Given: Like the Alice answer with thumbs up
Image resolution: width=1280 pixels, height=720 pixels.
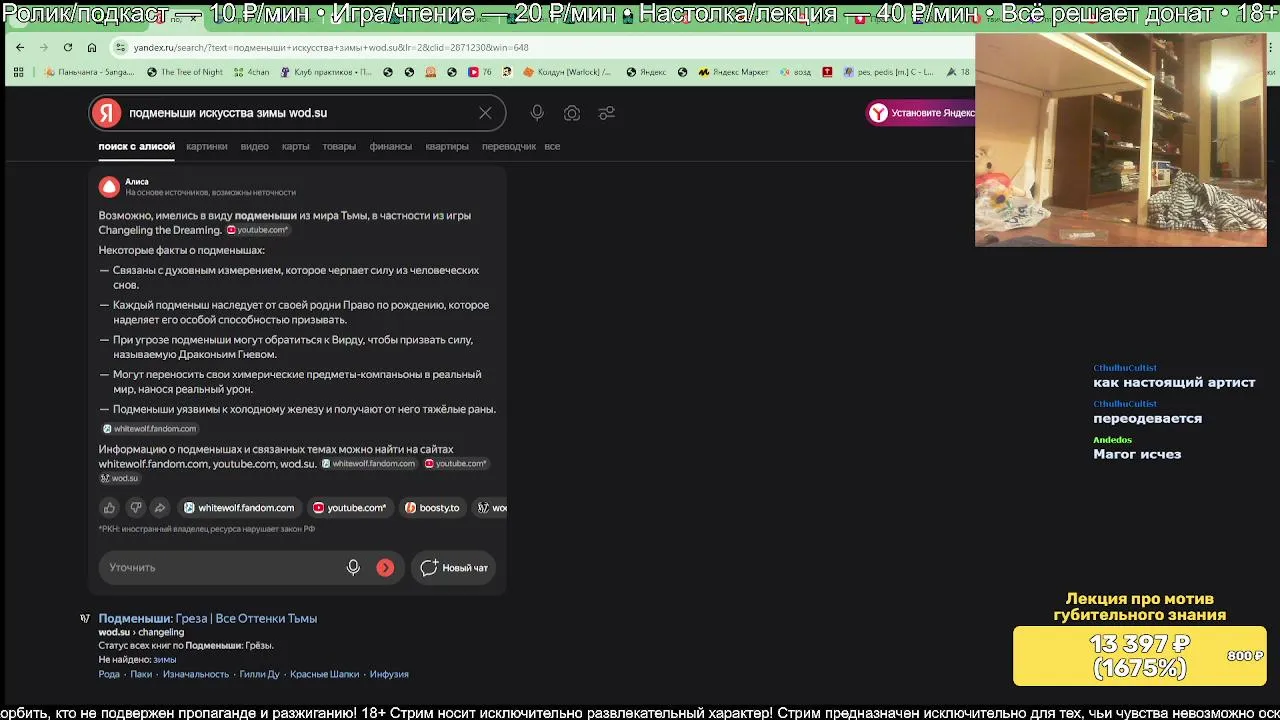Looking at the screenshot, I should (110, 508).
